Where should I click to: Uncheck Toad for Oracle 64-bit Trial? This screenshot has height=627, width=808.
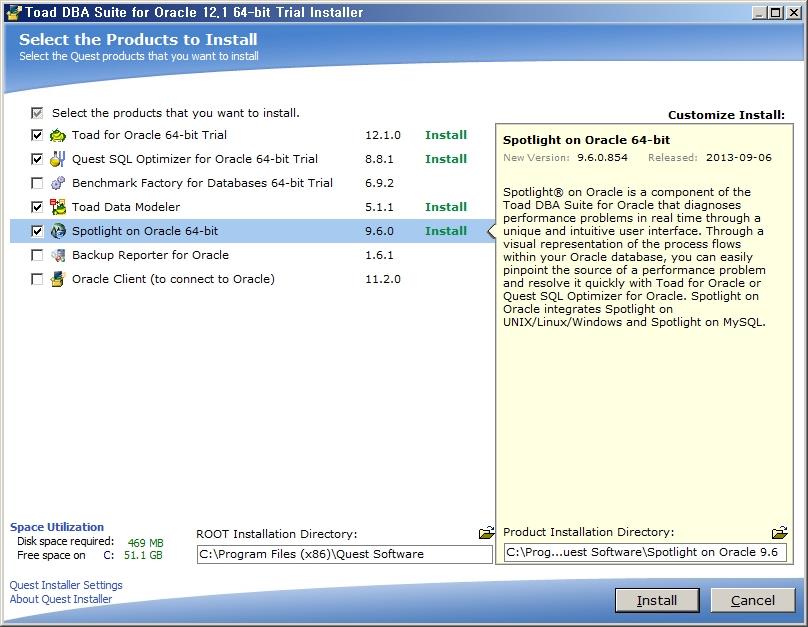37,135
